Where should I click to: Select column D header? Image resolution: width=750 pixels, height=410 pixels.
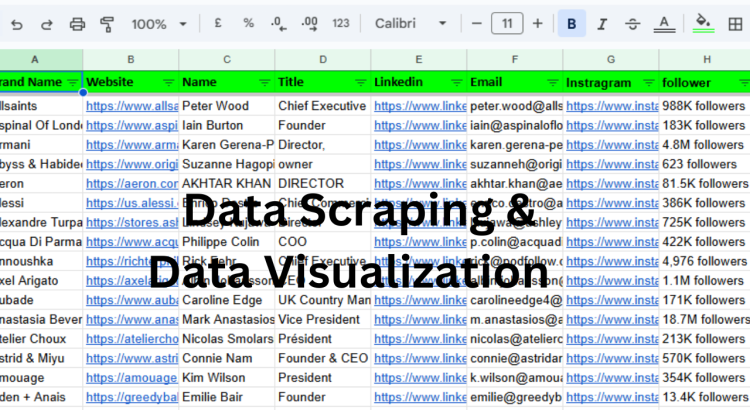[323, 59]
